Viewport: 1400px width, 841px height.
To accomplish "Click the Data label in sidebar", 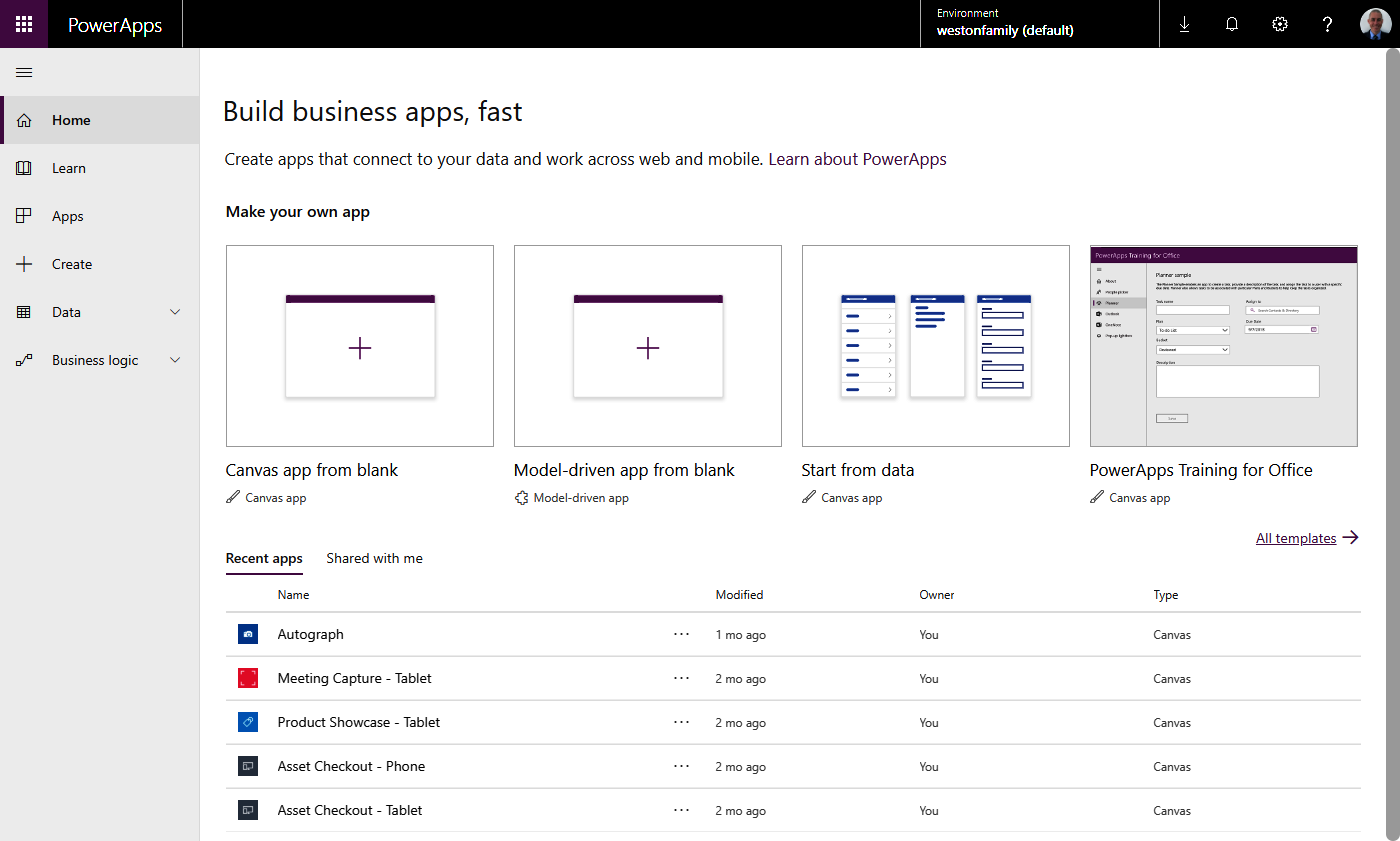I will click(x=66, y=312).
